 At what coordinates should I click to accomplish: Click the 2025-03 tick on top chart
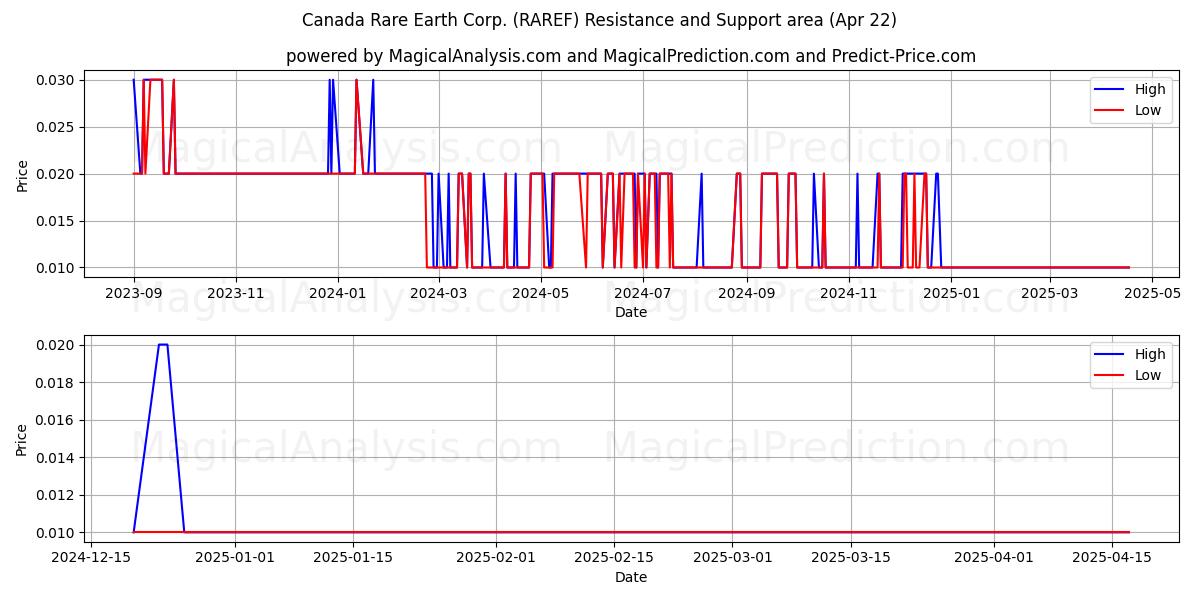(1050, 293)
